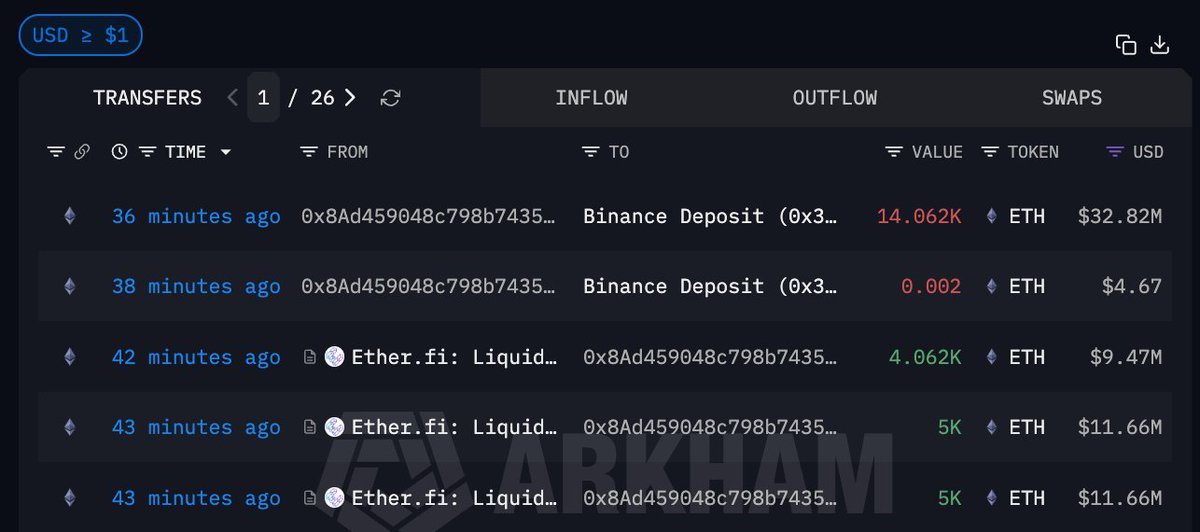1200x532 pixels.
Task: Click the Ether.fi logo on the 42 minutes row
Action: (x=335, y=357)
